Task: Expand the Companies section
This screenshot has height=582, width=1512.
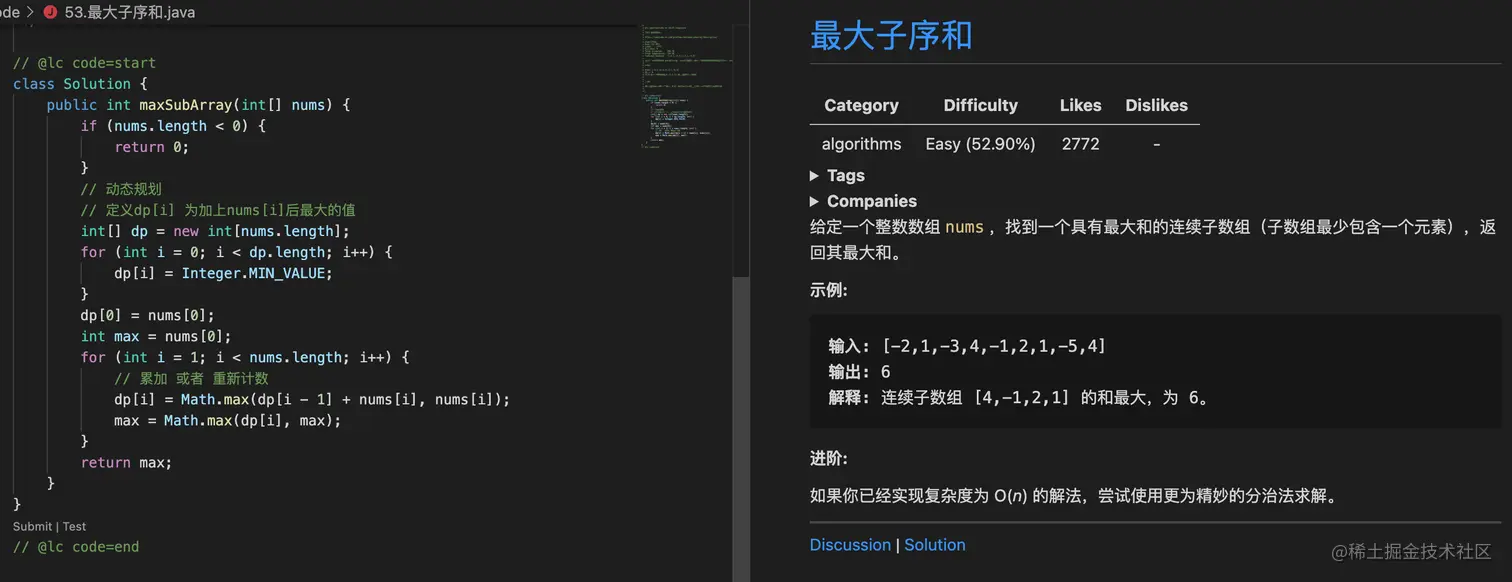Action: [x=863, y=201]
